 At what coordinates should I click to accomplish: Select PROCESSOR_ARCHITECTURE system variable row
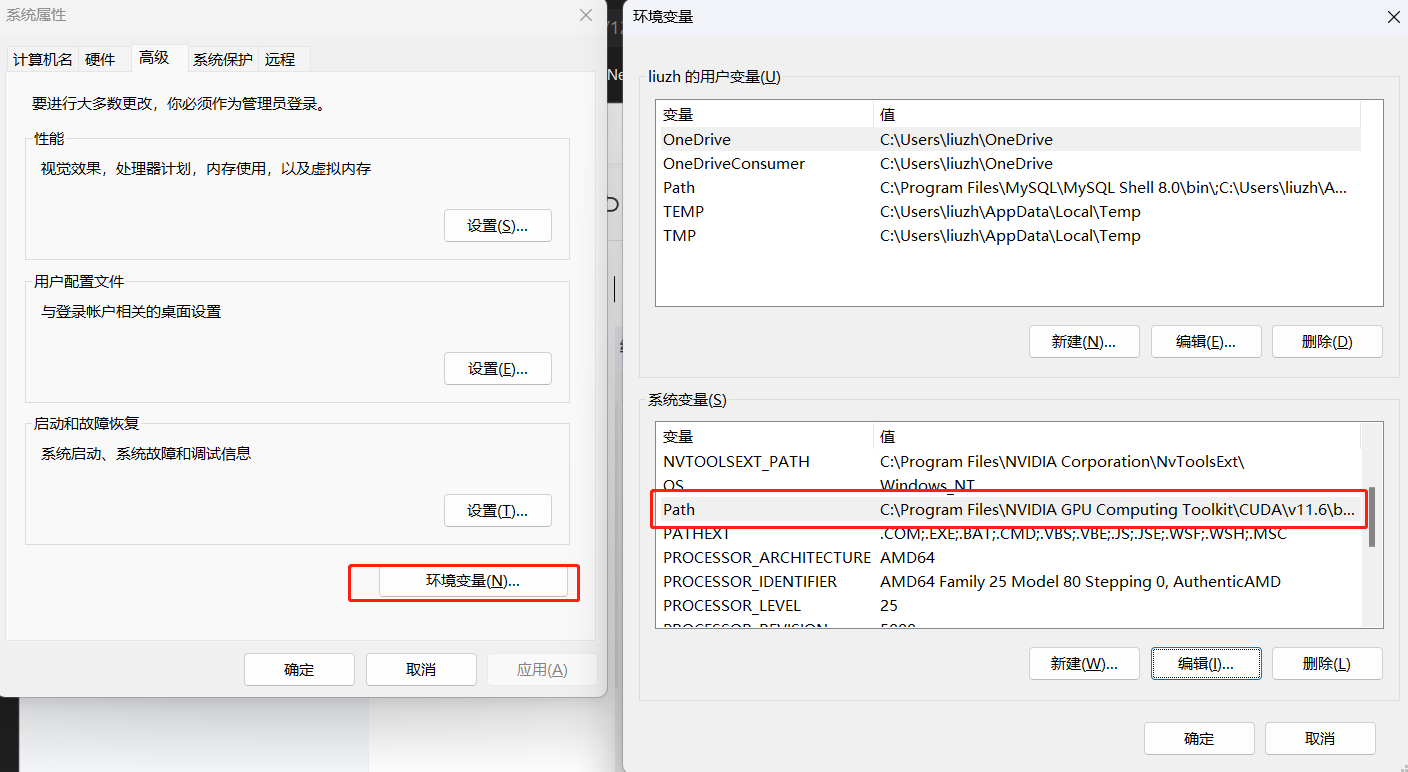point(1008,558)
